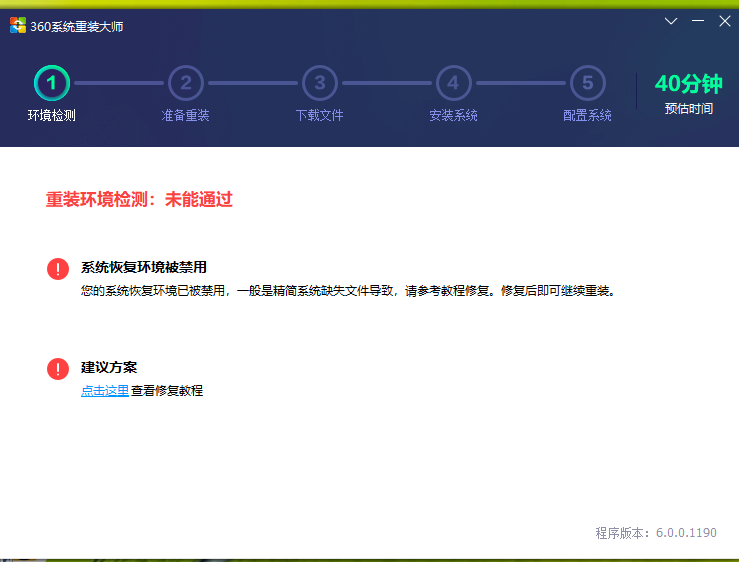Click the red warning icon beside 系统恢复环境被禁用

point(58,268)
